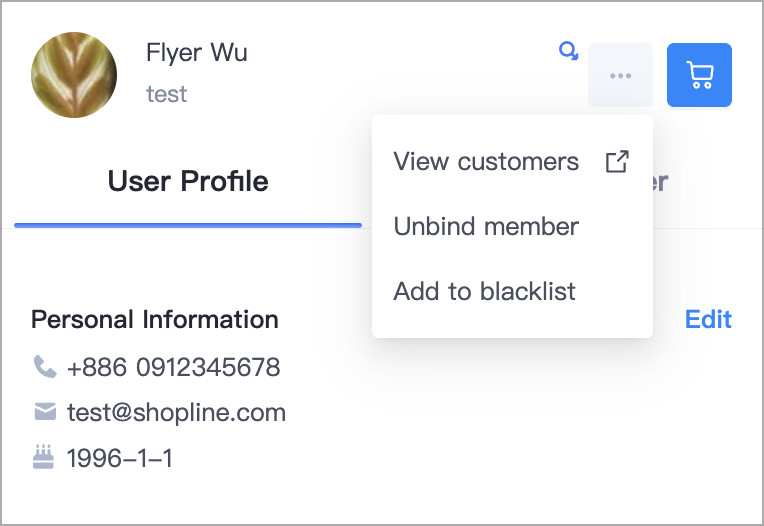Click the birthday cake icon
This screenshot has width=764, height=526.
(x=43, y=457)
